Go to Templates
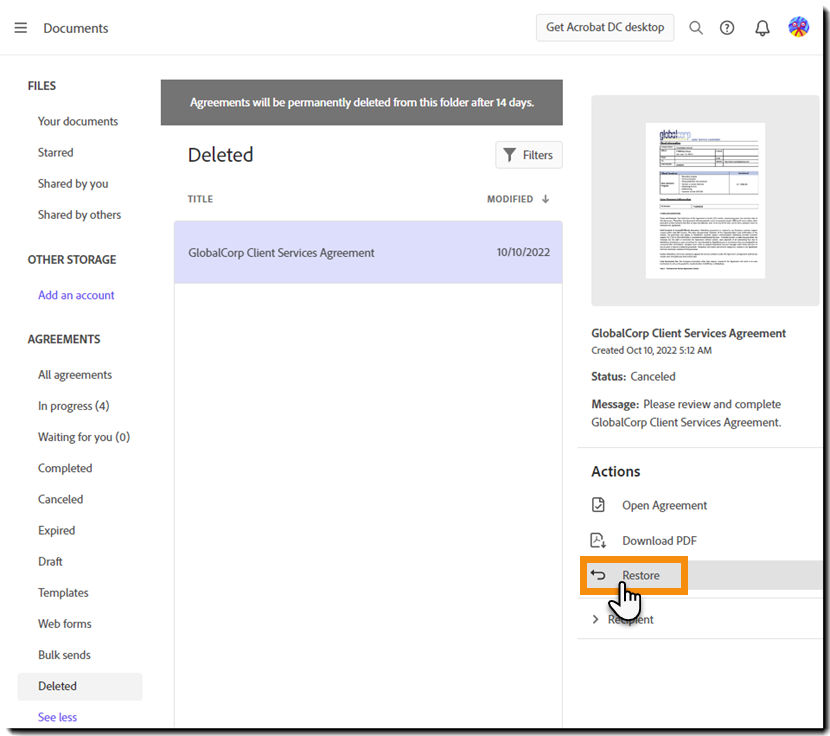This screenshot has height=736, width=830. (63, 593)
